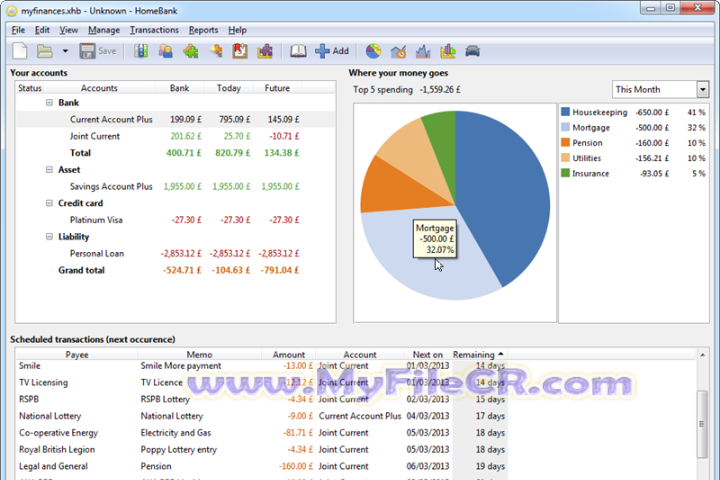
Task: Click the Today column header in accounts
Action: [x=229, y=88]
